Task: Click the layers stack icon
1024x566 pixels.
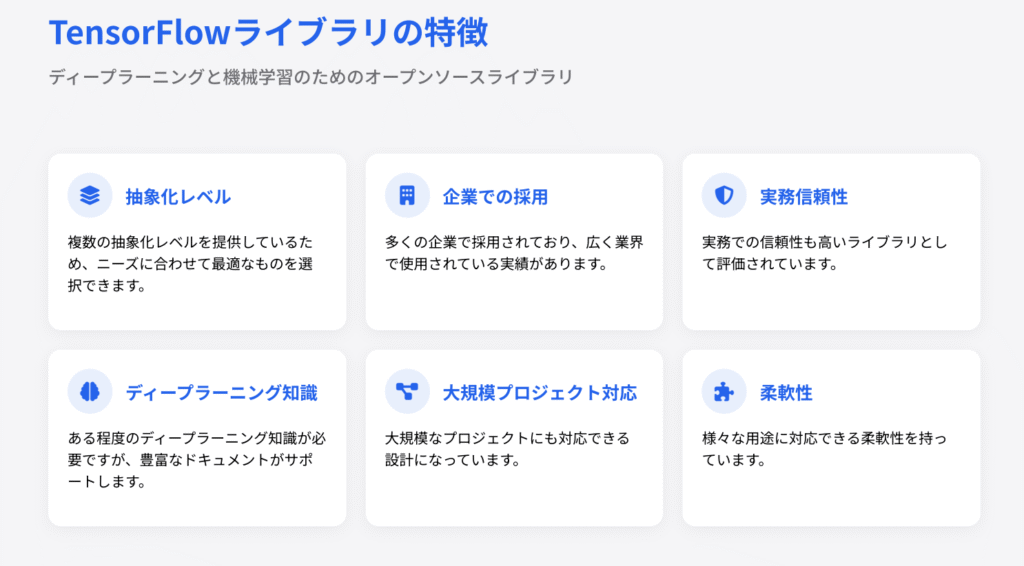Action: click(x=90, y=195)
